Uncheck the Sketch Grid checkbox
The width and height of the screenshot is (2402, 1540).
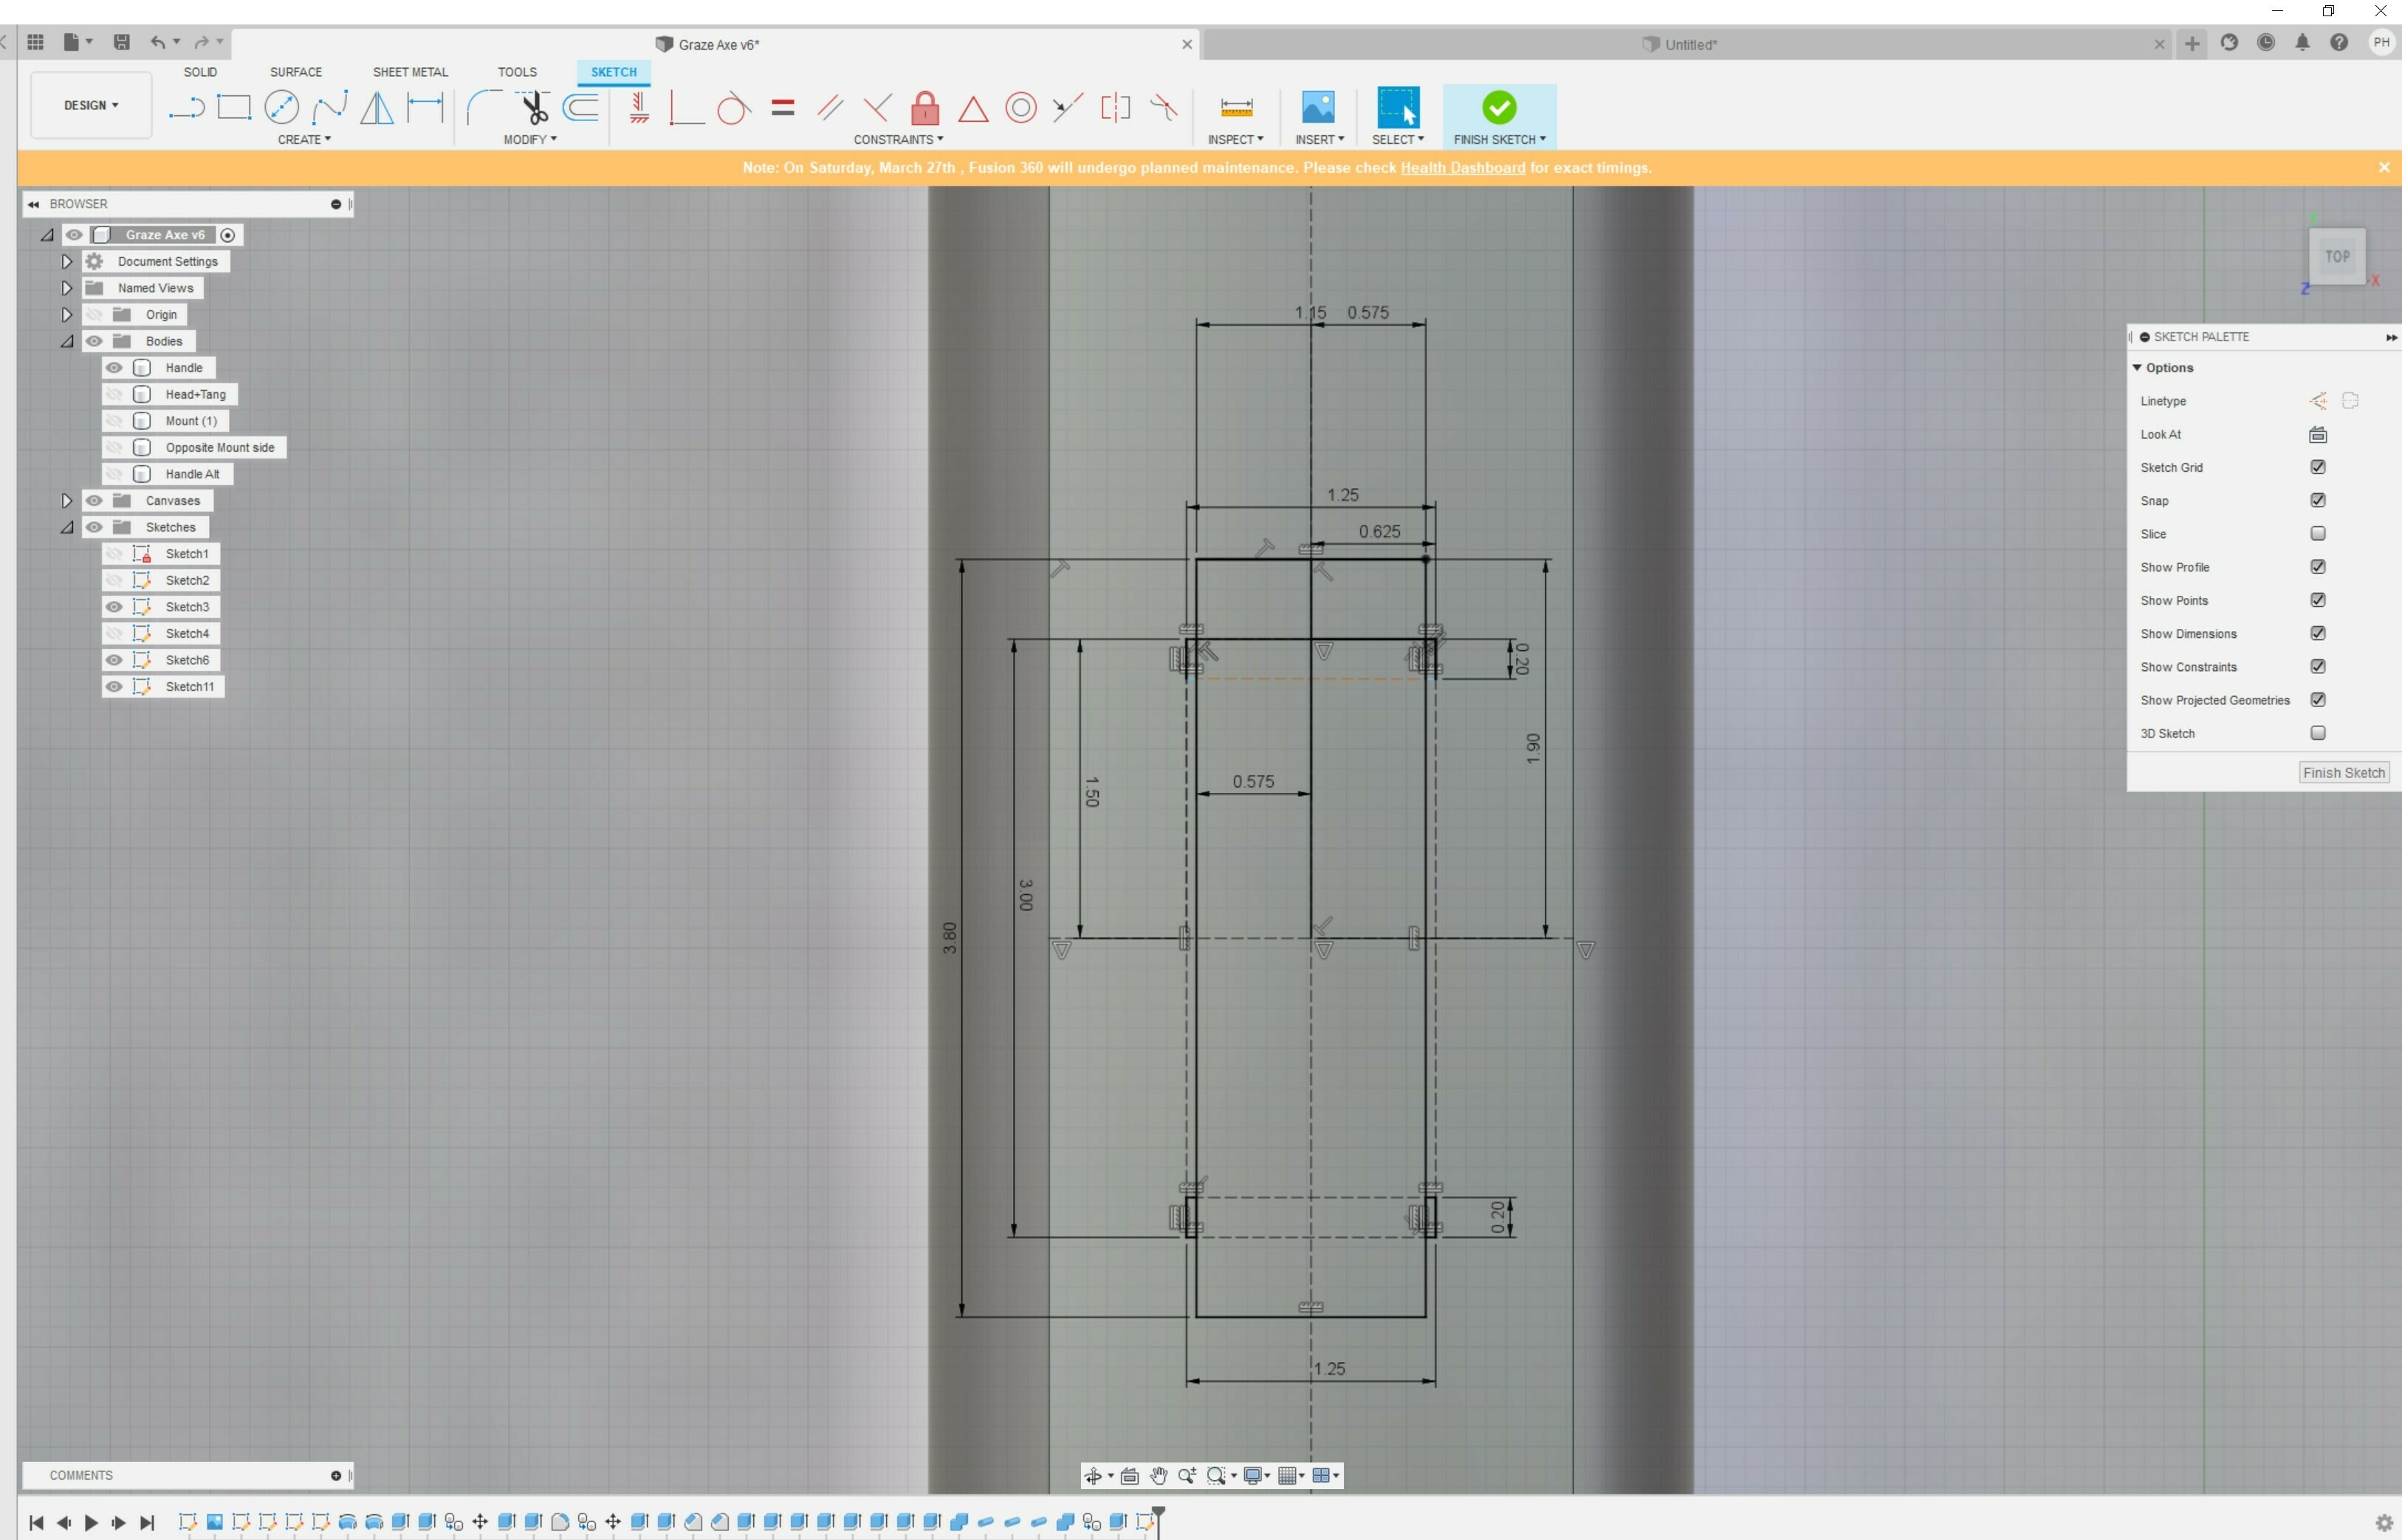2317,467
